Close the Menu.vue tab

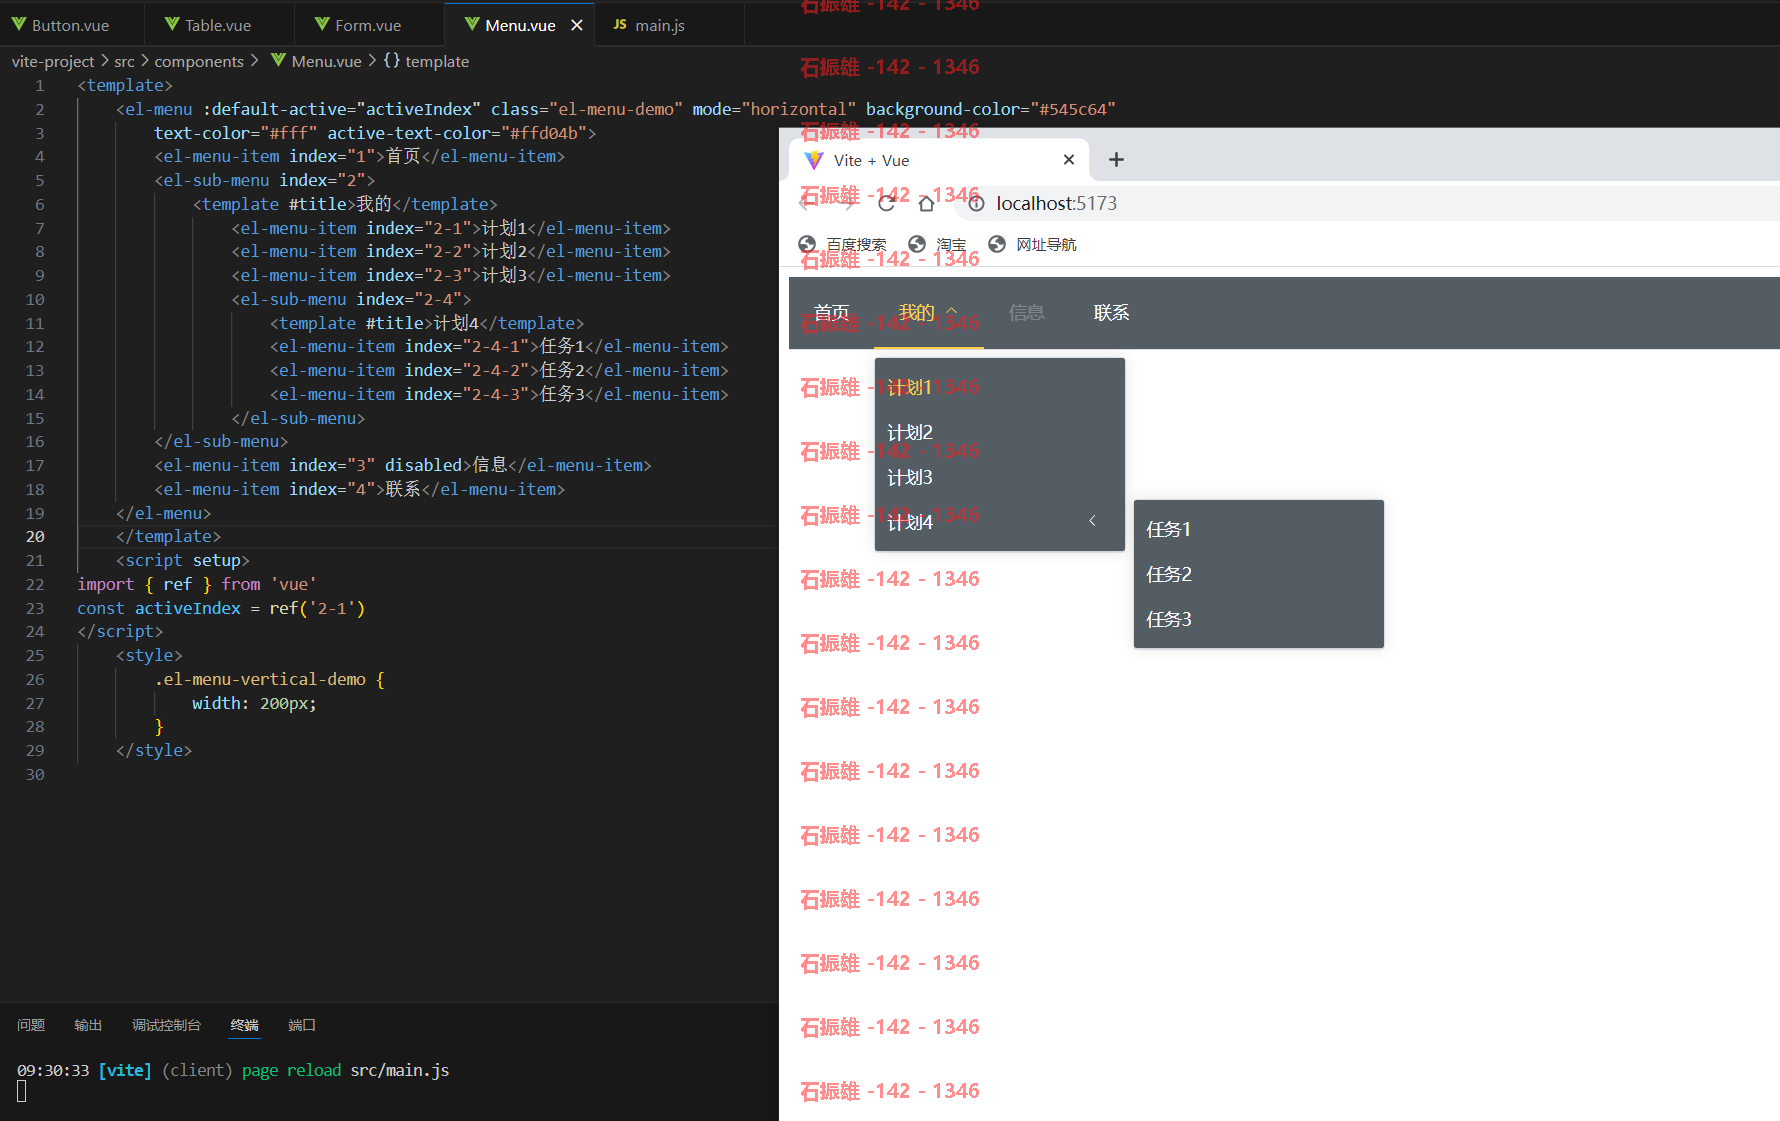[x=577, y=25]
